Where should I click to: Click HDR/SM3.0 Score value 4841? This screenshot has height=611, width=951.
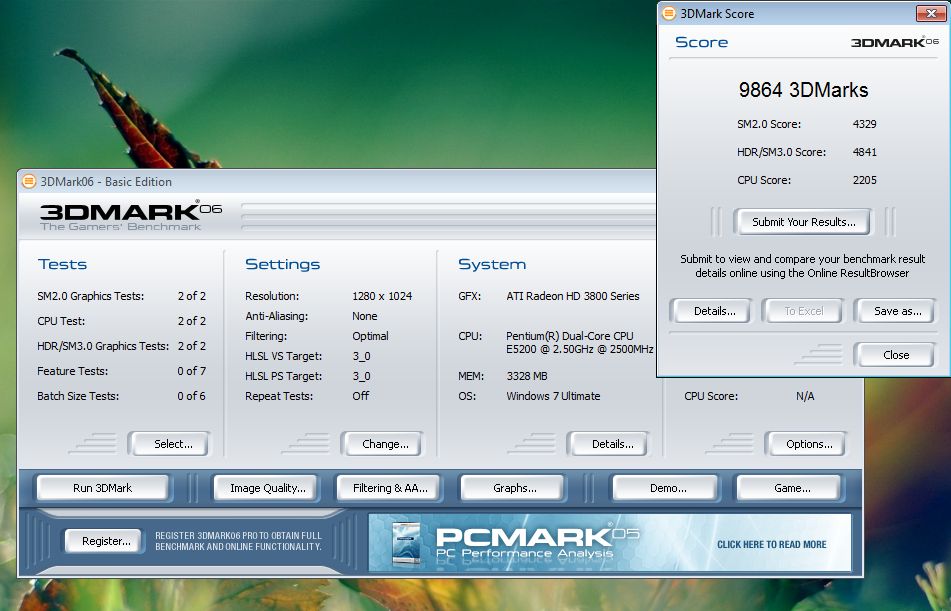coord(864,152)
